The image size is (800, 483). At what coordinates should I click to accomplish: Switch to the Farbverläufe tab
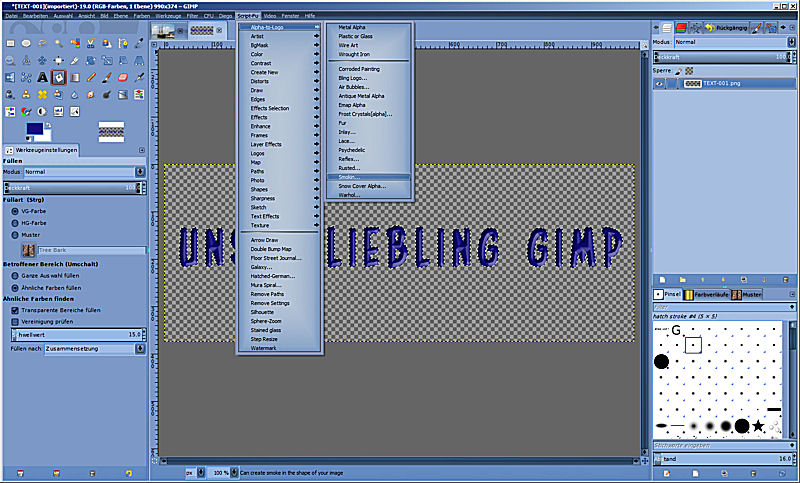(707, 294)
